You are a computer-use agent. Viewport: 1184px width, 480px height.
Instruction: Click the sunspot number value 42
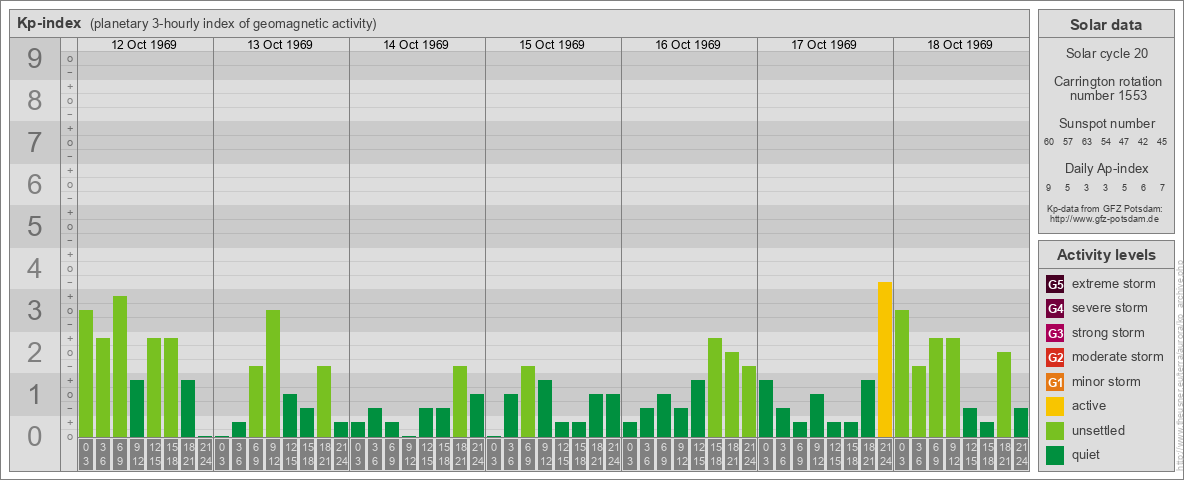(x=1143, y=142)
